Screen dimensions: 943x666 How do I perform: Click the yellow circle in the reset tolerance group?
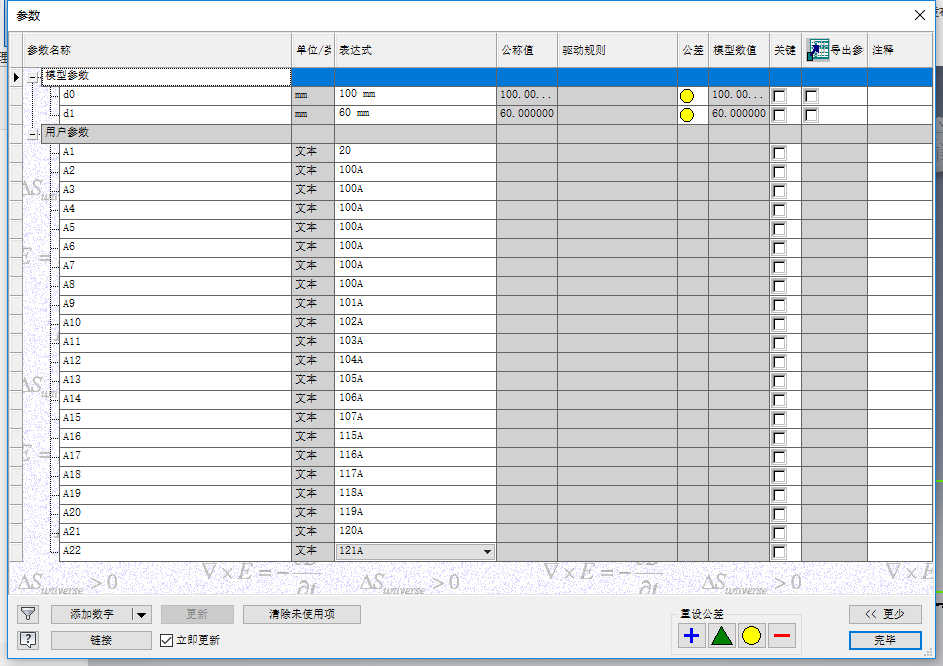751,636
